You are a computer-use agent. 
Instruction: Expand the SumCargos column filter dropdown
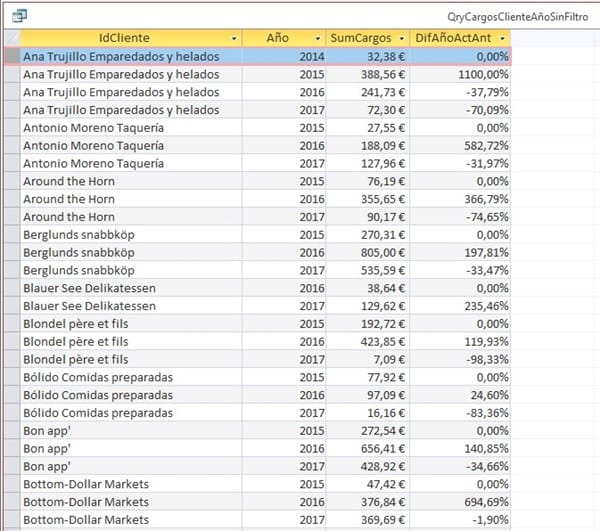401,38
